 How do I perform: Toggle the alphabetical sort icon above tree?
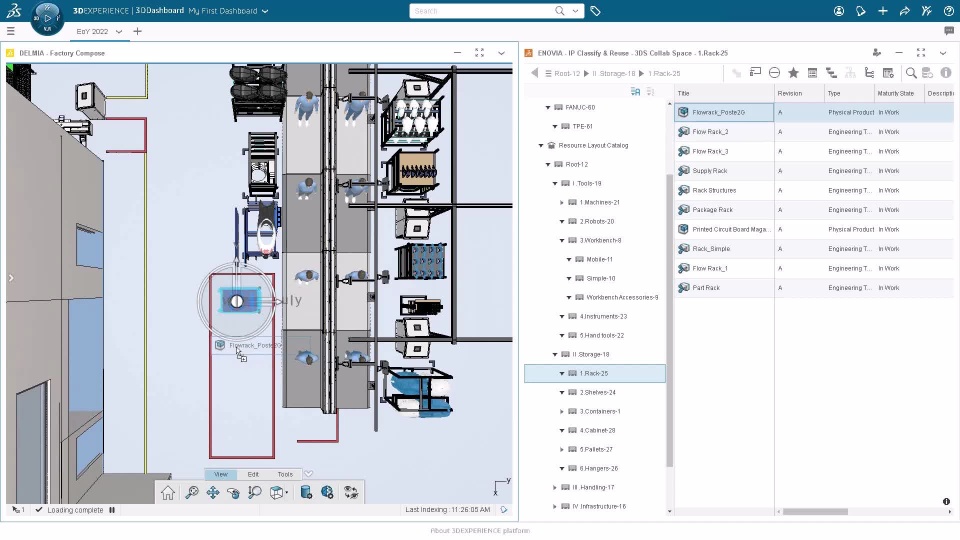tap(636, 92)
